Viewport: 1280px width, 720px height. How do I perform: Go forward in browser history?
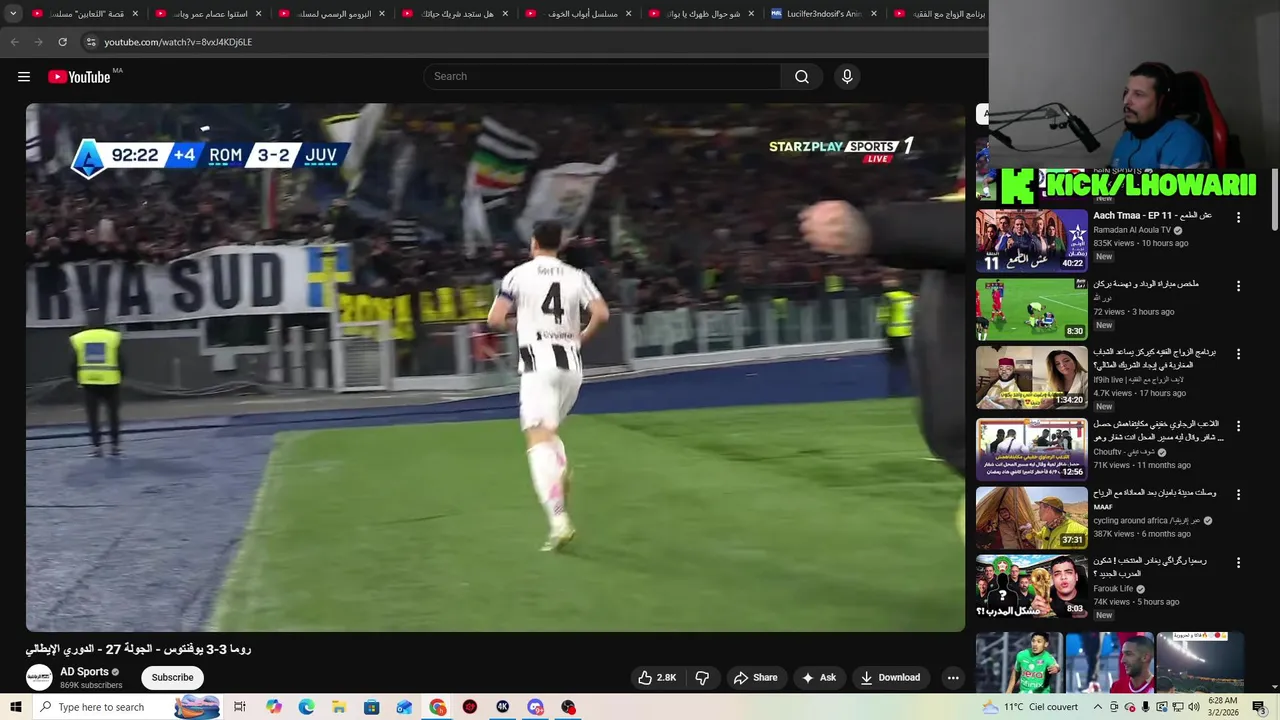[x=38, y=42]
